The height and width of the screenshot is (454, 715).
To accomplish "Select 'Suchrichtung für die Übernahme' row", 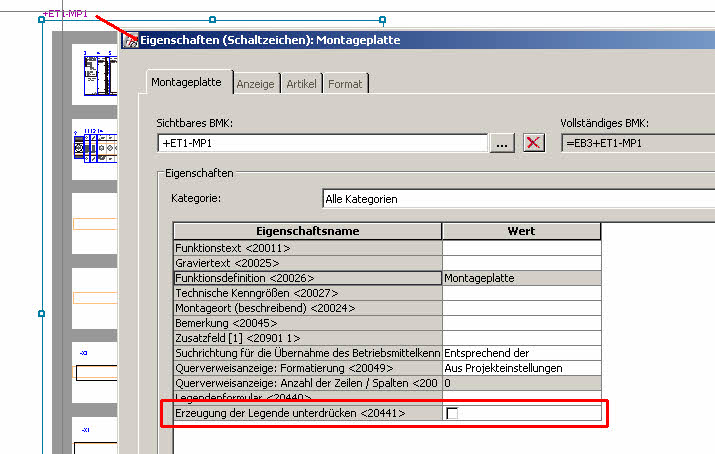I will (x=307, y=353).
